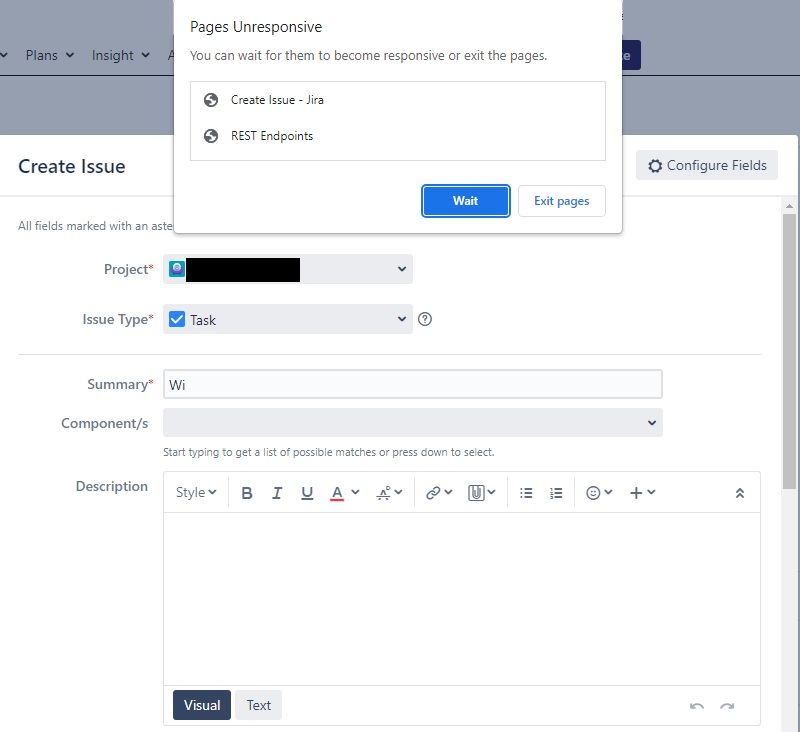Open the Issue Type dropdown
The width and height of the screenshot is (800, 732).
(x=288, y=319)
